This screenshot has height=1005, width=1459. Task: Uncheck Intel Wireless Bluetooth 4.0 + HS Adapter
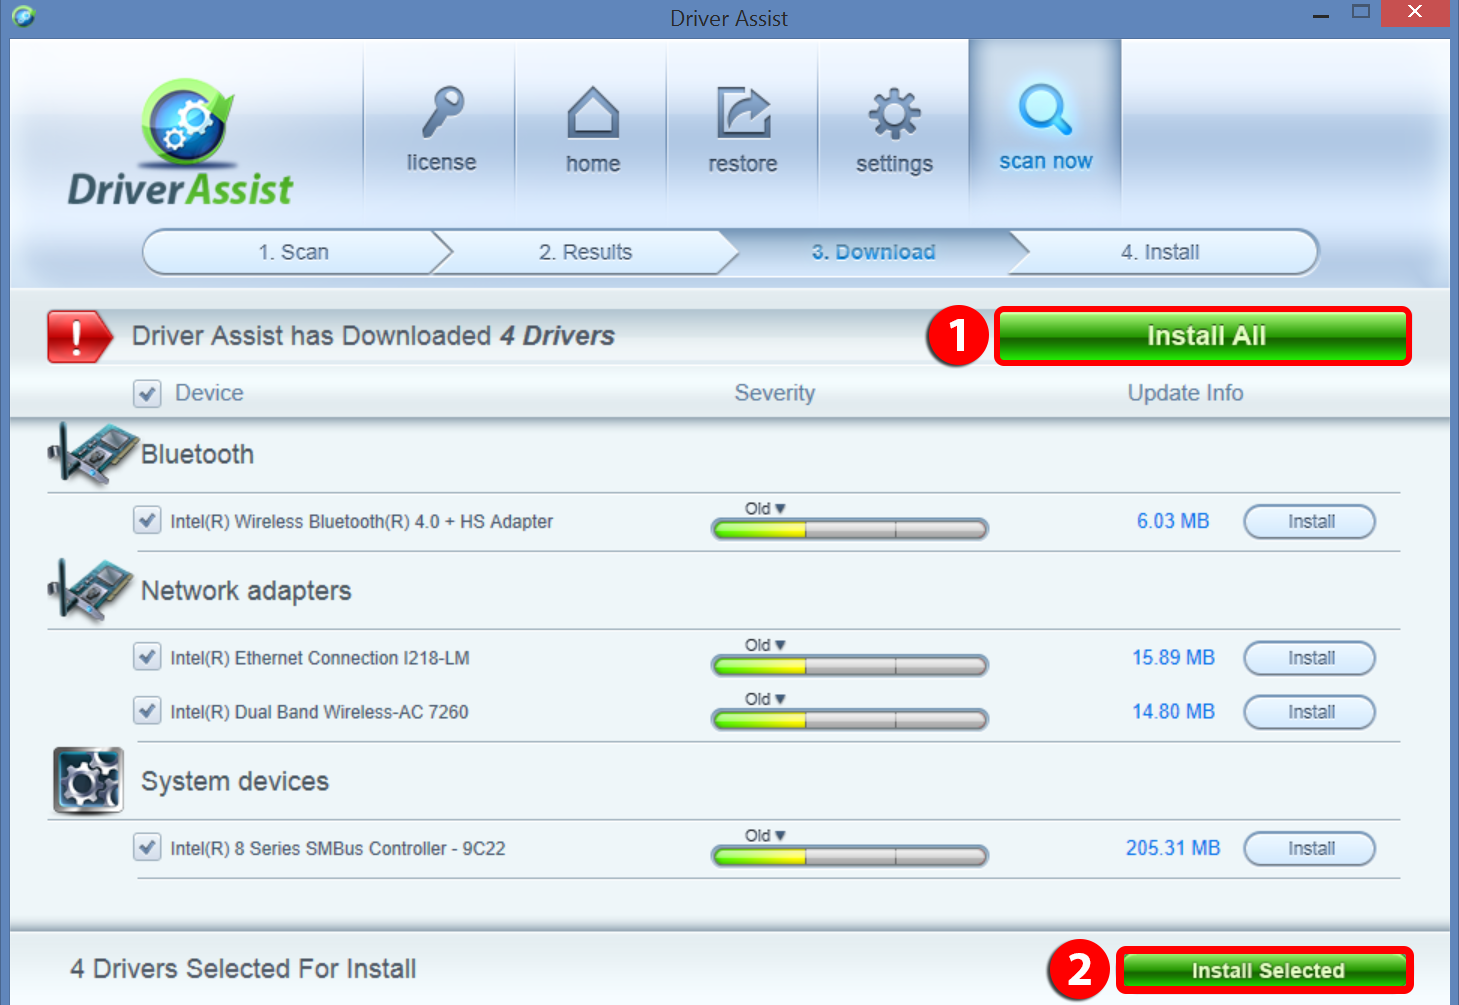click(x=147, y=520)
